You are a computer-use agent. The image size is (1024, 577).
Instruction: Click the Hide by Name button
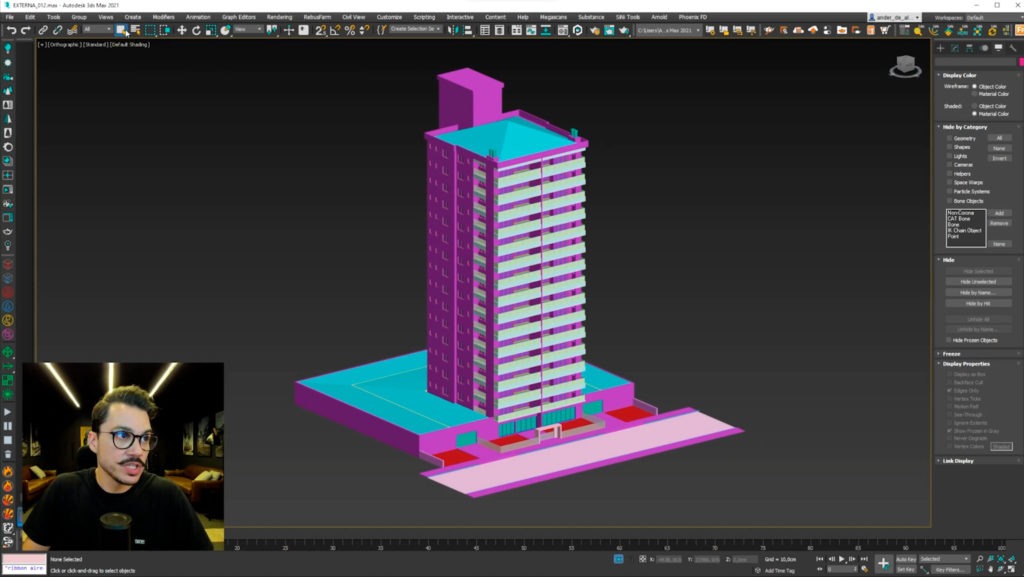pyautogui.click(x=977, y=292)
